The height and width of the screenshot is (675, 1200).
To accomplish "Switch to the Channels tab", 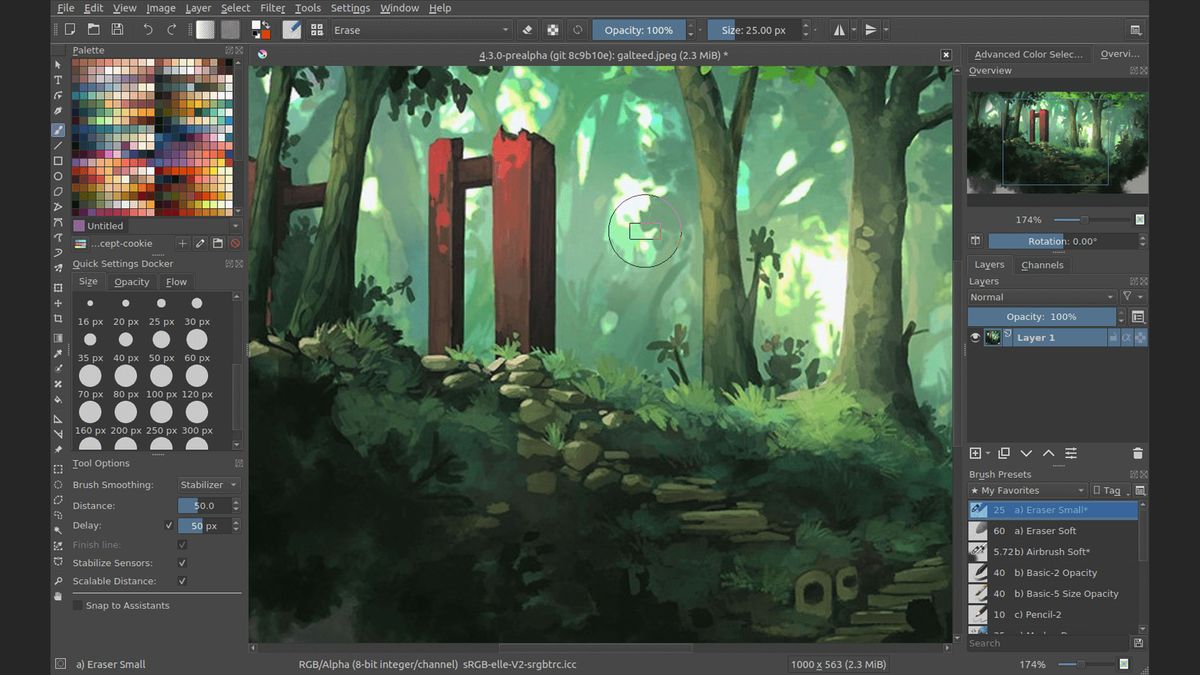I will pyautogui.click(x=1042, y=265).
